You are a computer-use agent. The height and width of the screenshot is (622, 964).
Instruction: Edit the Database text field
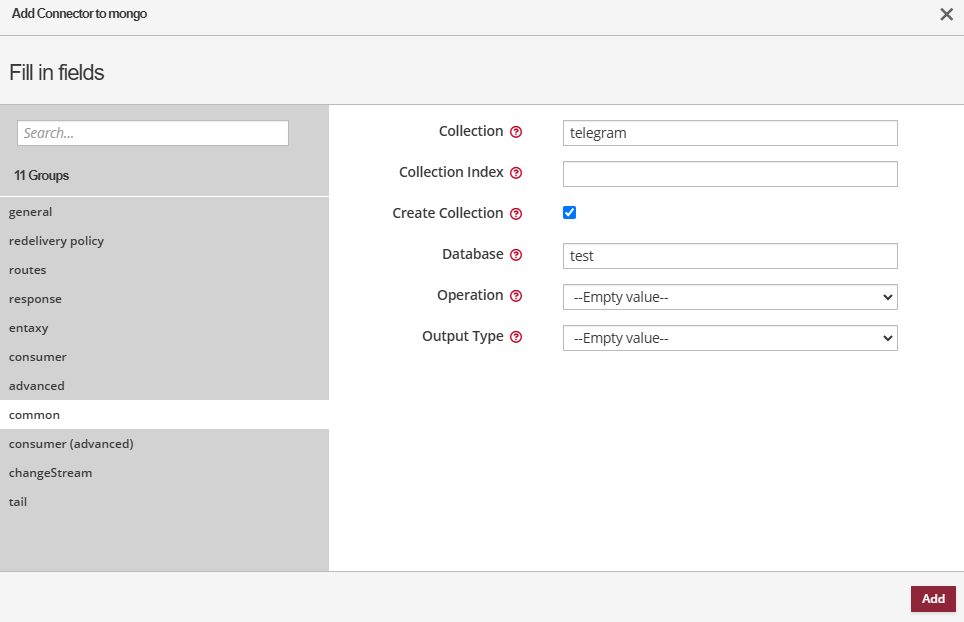[x=730, y=256]
